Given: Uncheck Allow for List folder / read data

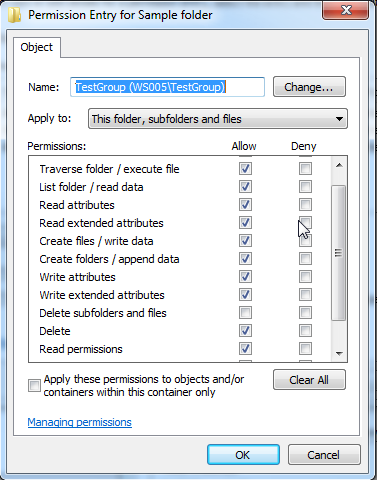Looking at the screenshot, I should point(245,187).
